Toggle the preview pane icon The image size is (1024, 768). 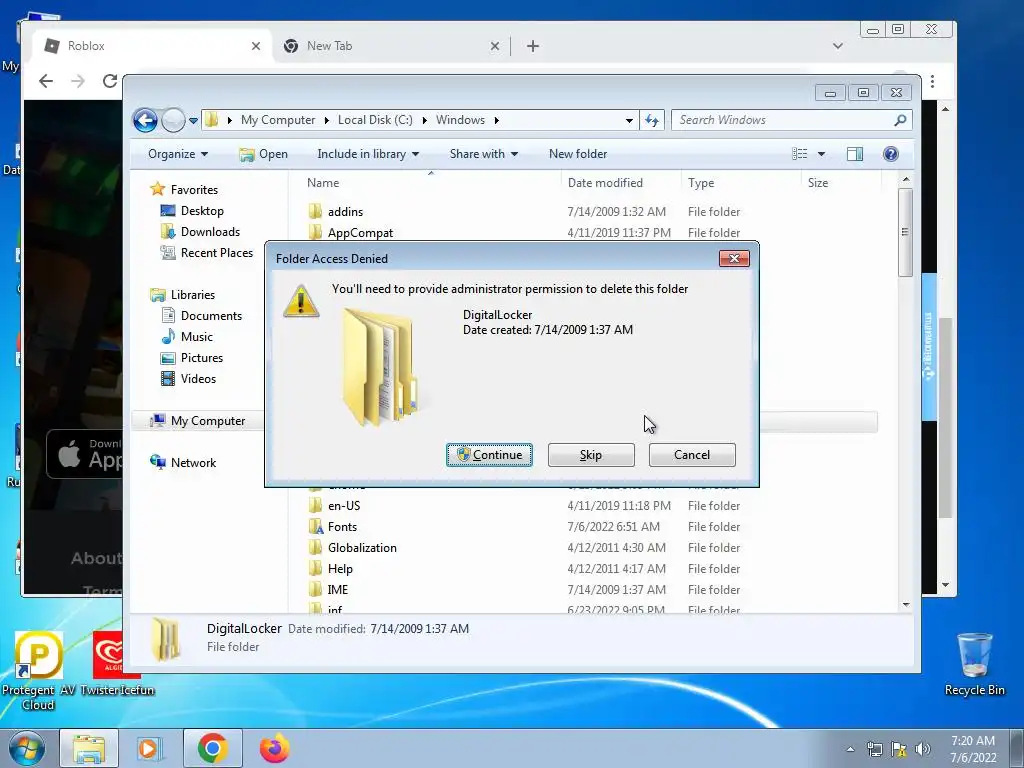854,154
